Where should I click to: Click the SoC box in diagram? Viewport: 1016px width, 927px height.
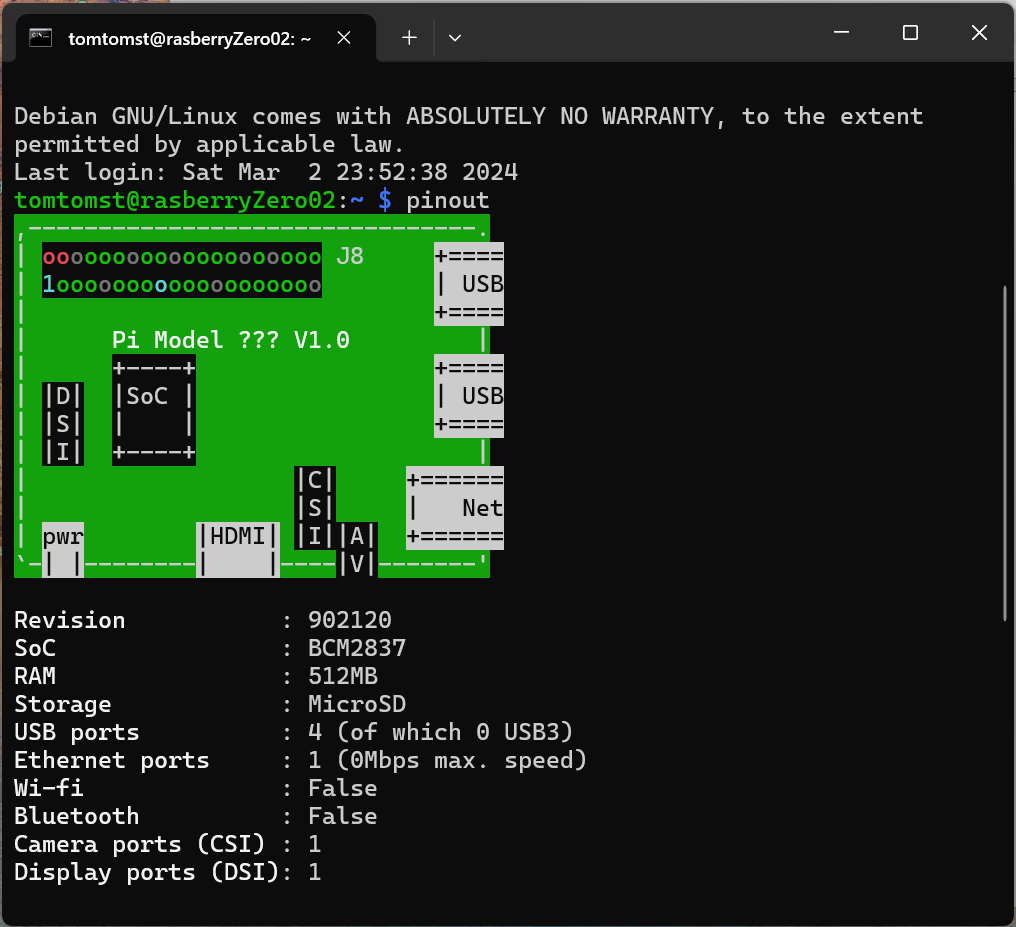(x=154, y=410)
